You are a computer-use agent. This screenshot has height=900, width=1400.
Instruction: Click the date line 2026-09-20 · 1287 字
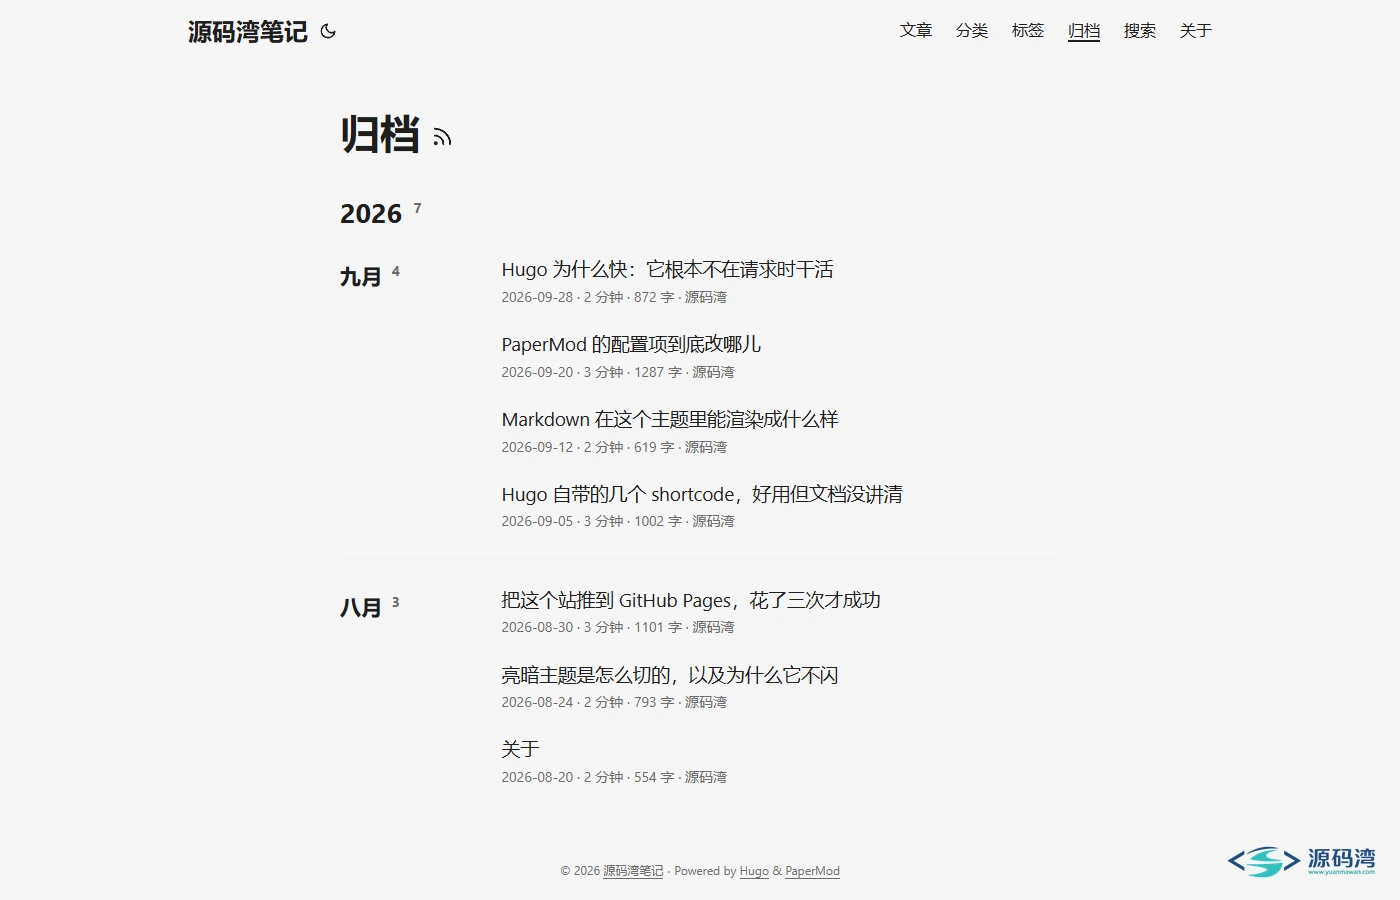618,372
